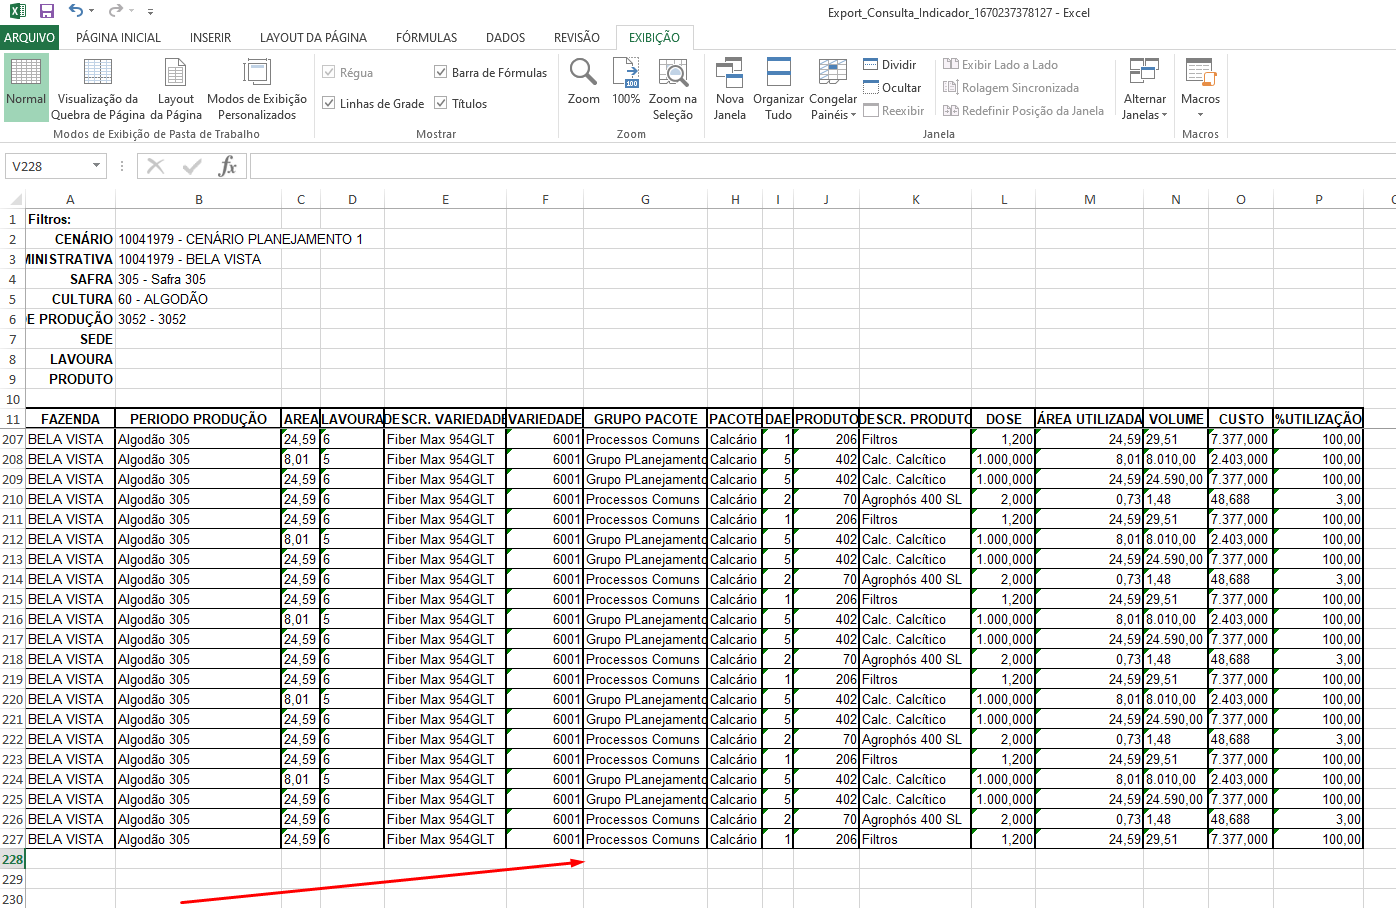Click the cancel X in formula bar
The width and height of the screenshot is (1396, 908).
pos(155,166)
